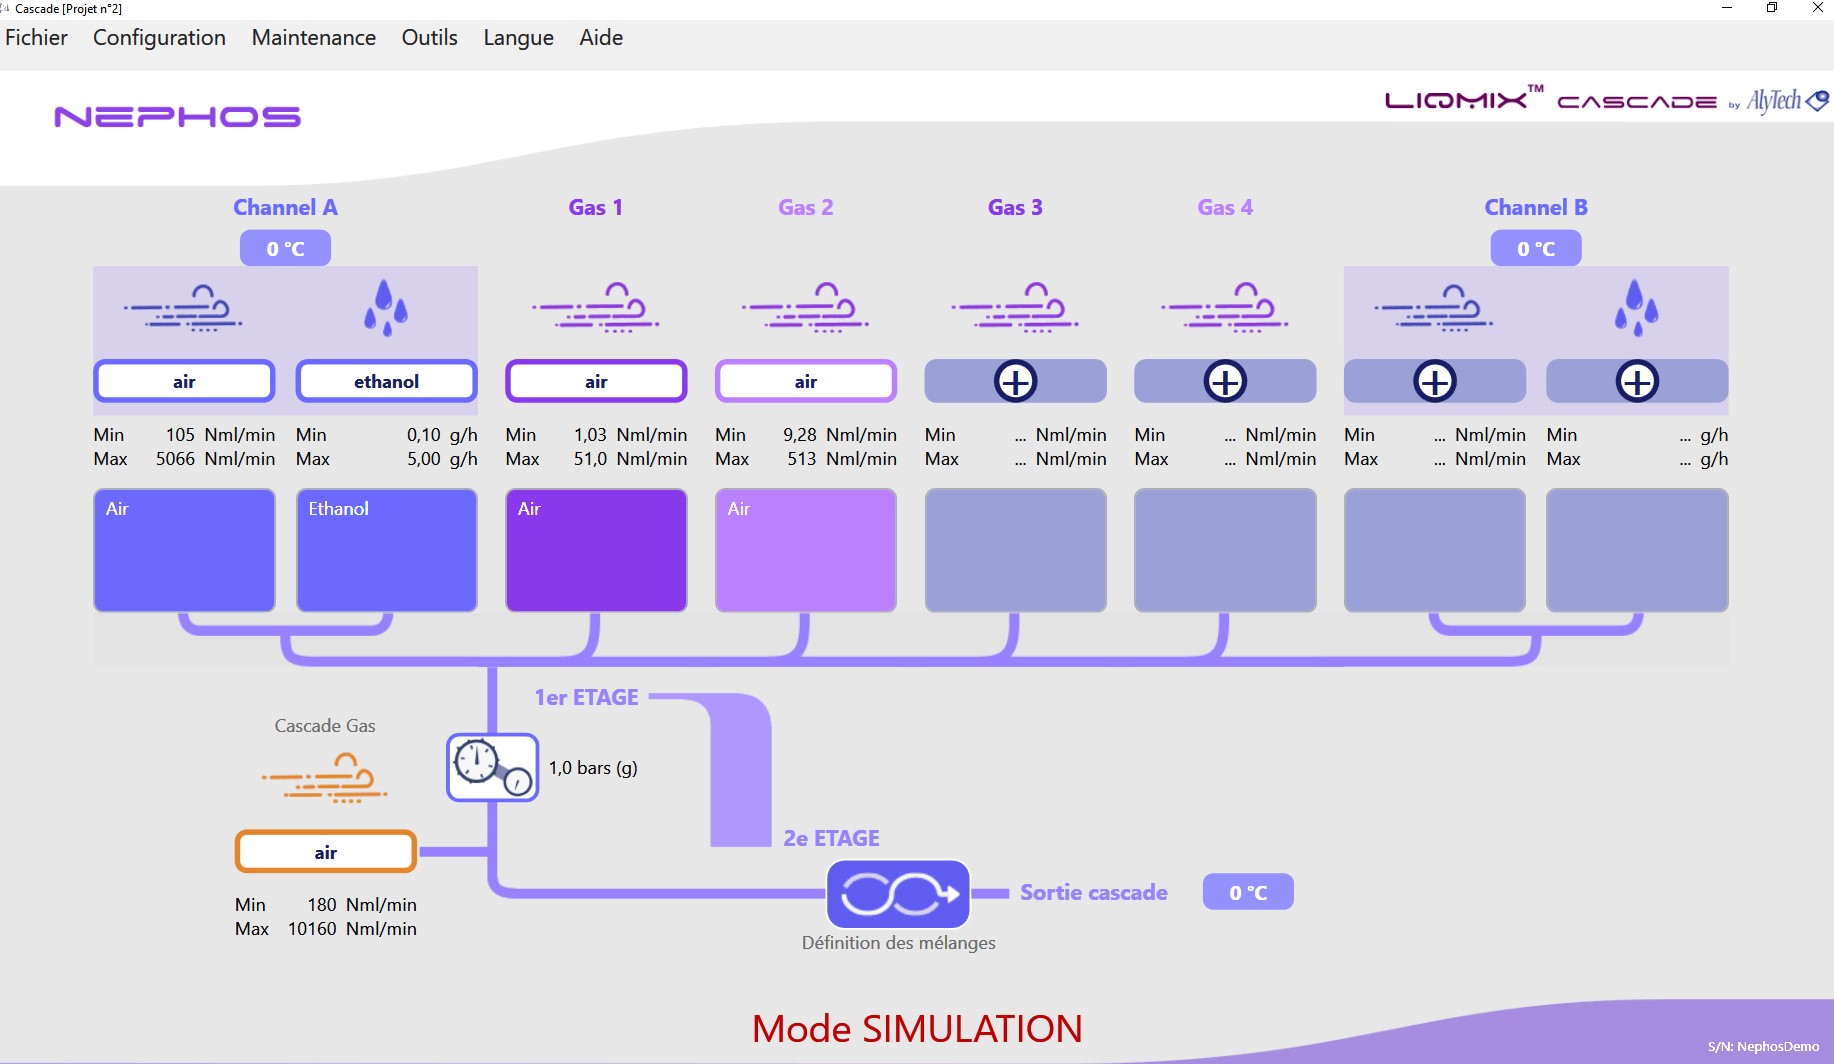Add a gas to the Gas 4 channel
1834x1064 pixels.
click(1224, 381)
